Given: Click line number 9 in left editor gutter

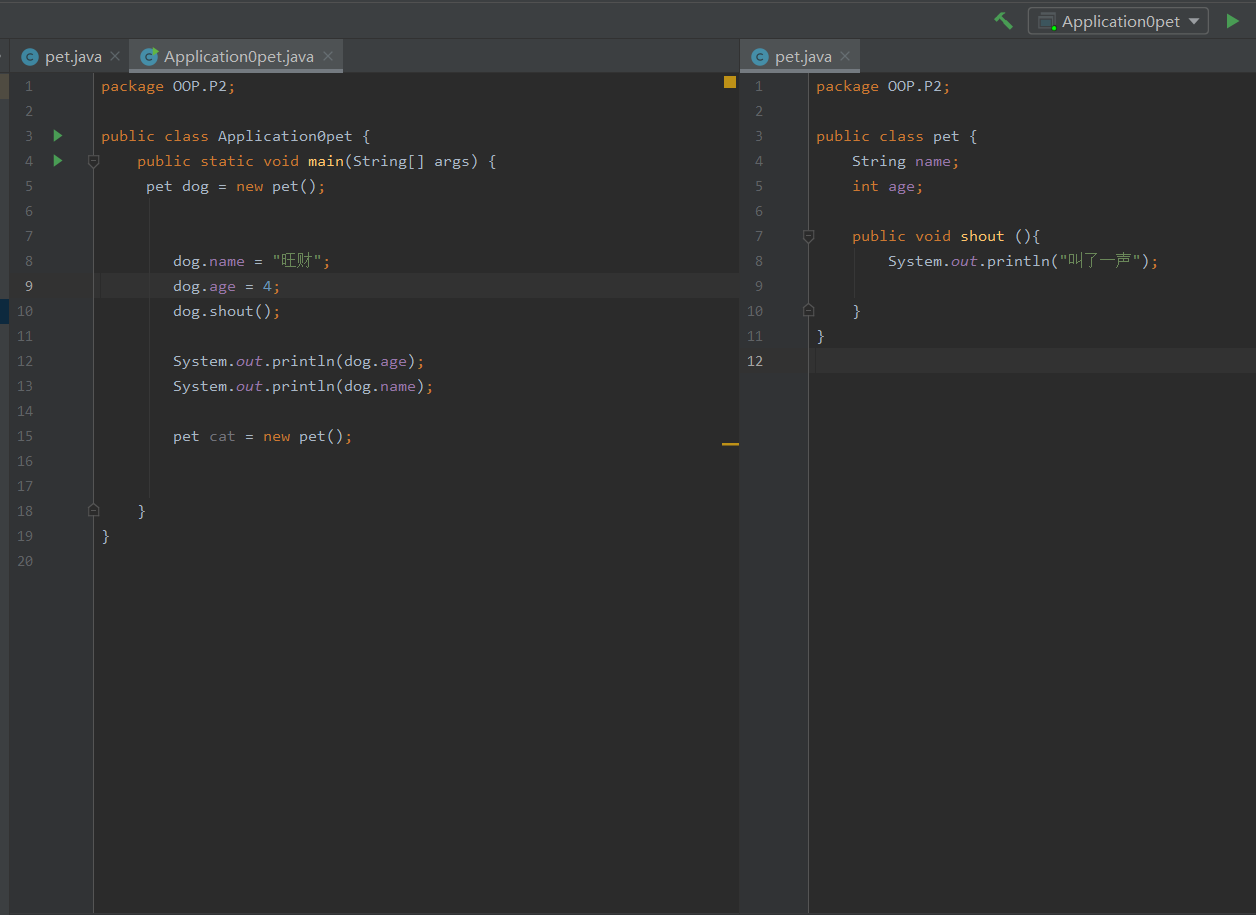Looking at the screenshot, I should point(28,286).
